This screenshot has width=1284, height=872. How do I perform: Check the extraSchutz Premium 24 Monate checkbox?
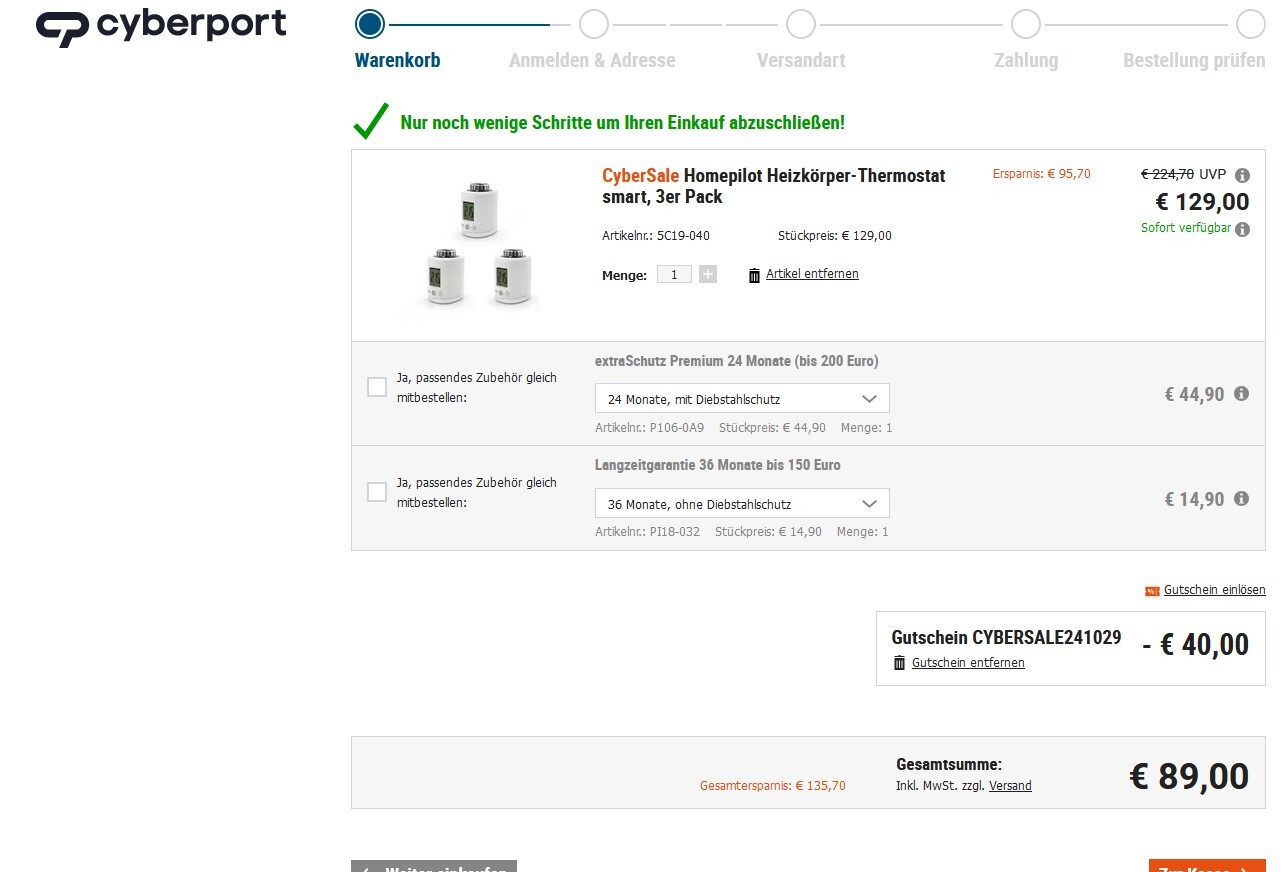click(377, 387)
